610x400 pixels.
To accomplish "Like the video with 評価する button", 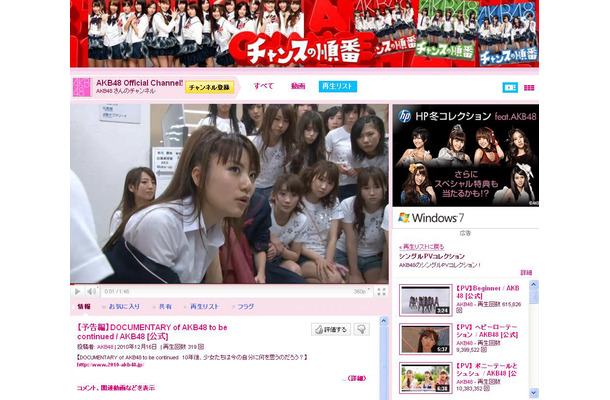I will click(331, 329).
